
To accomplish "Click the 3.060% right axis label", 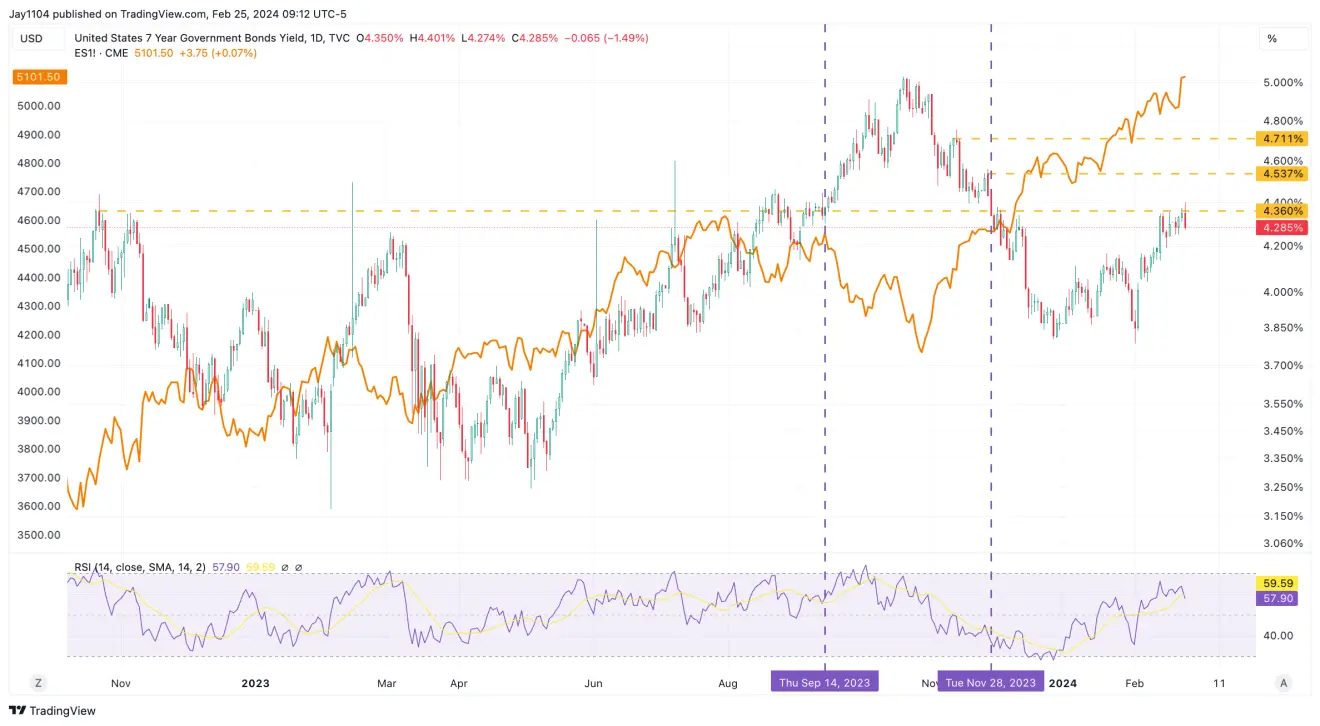I will coord(1283,544).
